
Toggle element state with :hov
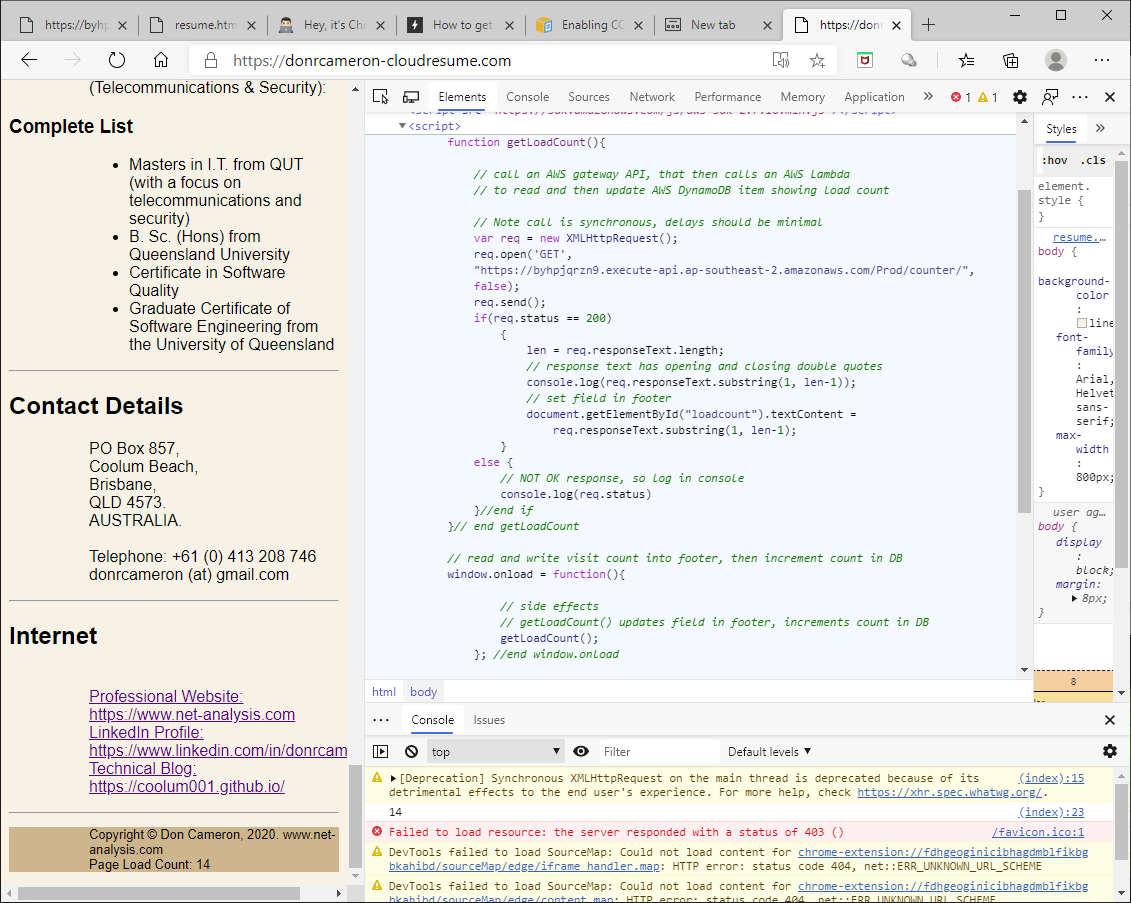1055,160
